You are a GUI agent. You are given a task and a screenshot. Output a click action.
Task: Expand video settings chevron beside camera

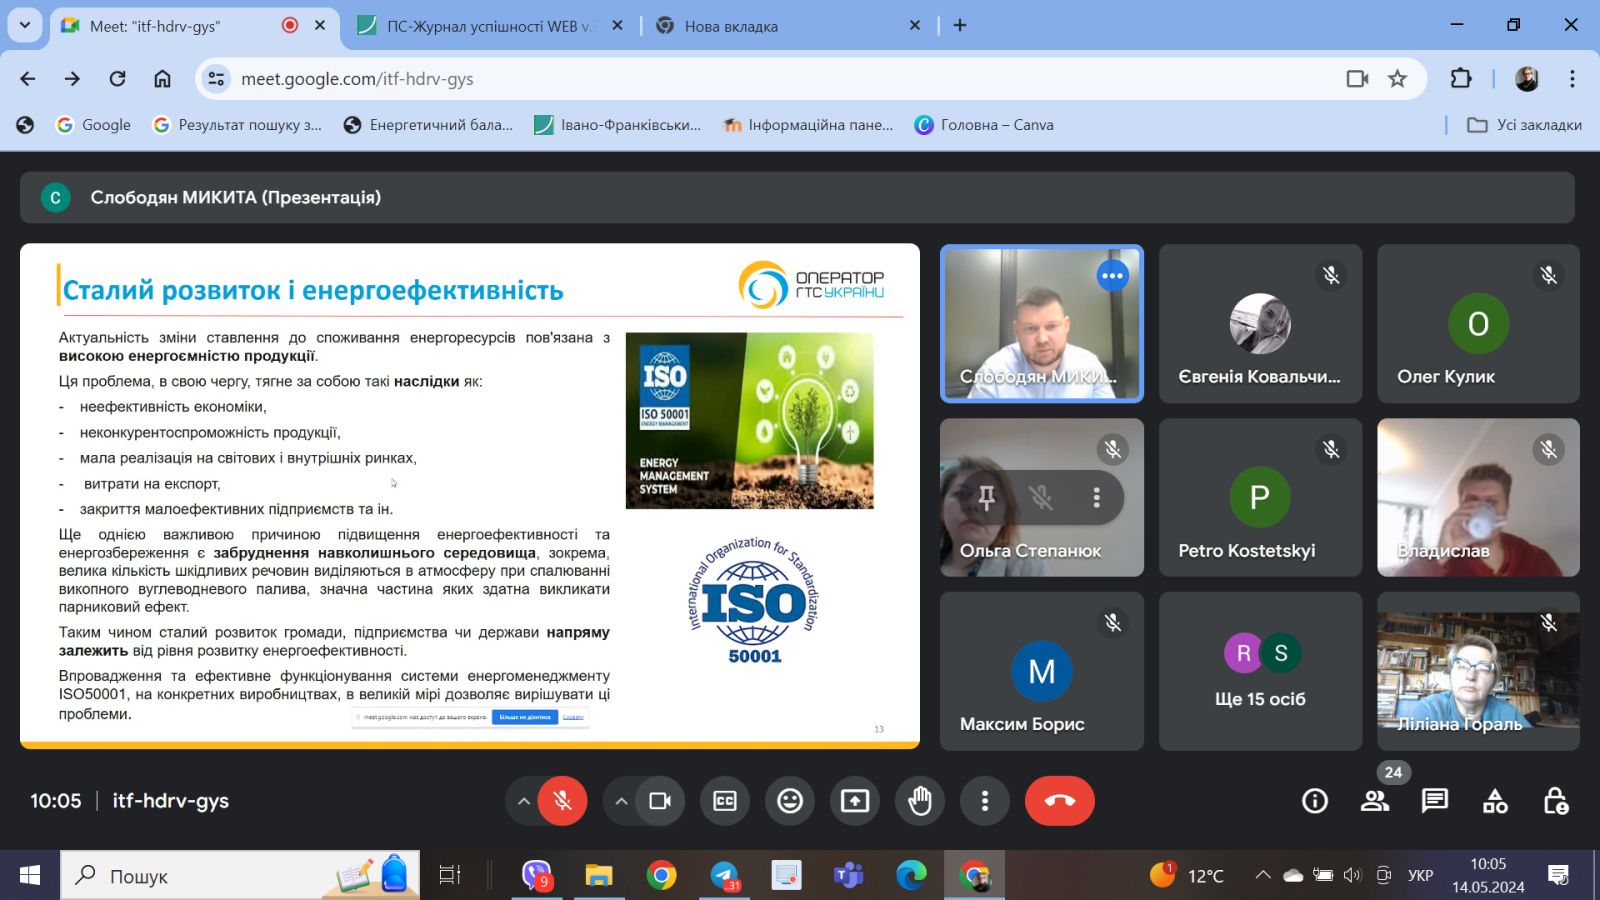621,801
